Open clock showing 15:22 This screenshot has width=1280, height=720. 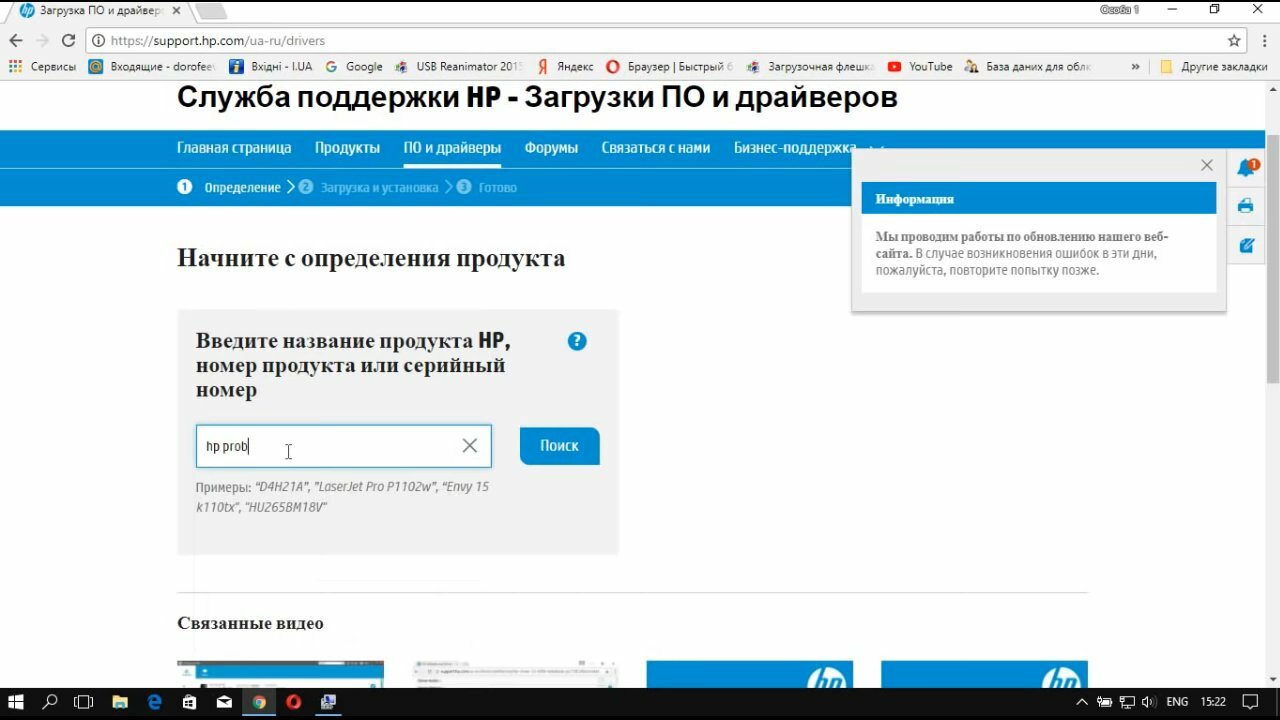1213,702
